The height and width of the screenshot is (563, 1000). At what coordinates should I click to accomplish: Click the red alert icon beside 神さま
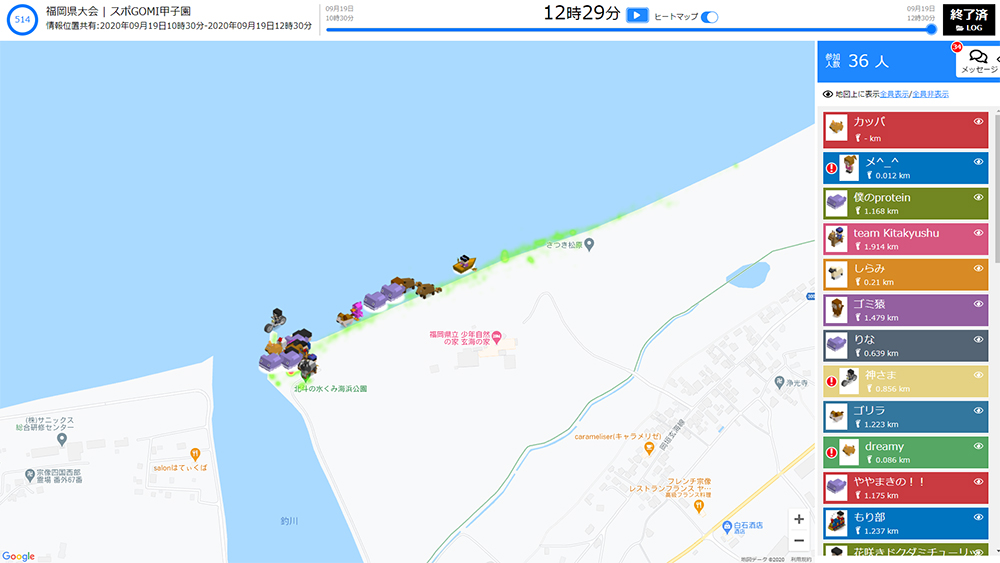[x=831, y=381]
